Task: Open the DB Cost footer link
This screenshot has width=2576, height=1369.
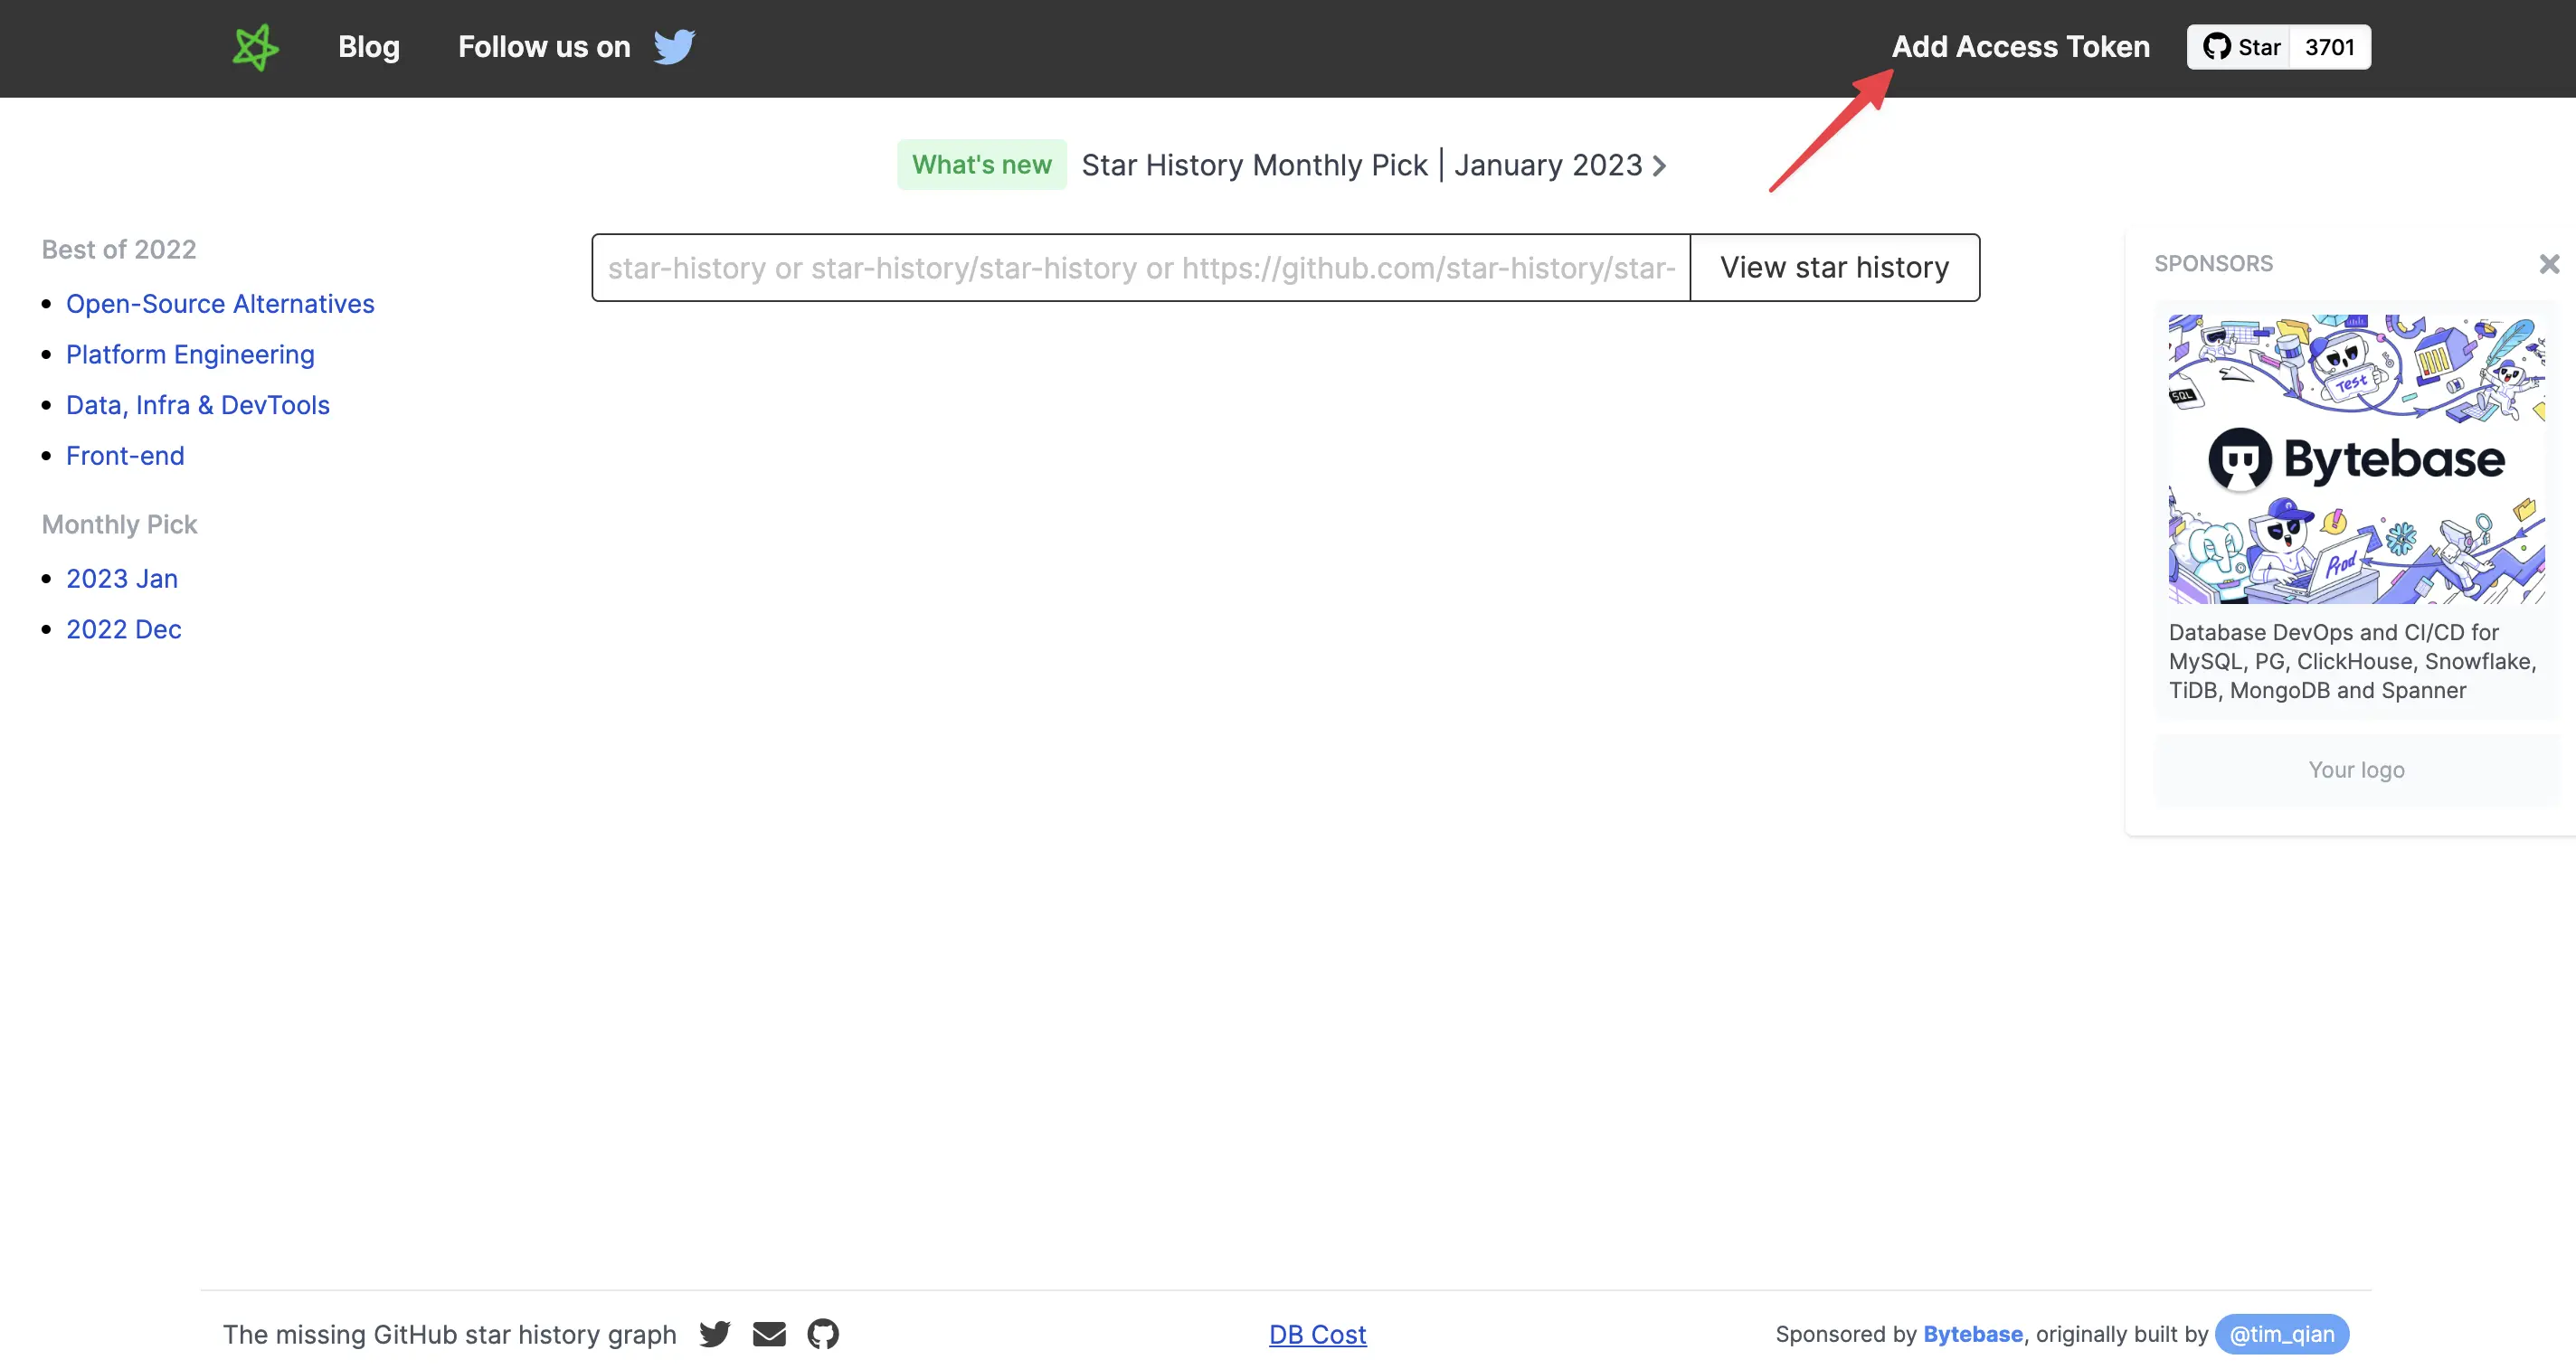Action: click(1317, 1334)
